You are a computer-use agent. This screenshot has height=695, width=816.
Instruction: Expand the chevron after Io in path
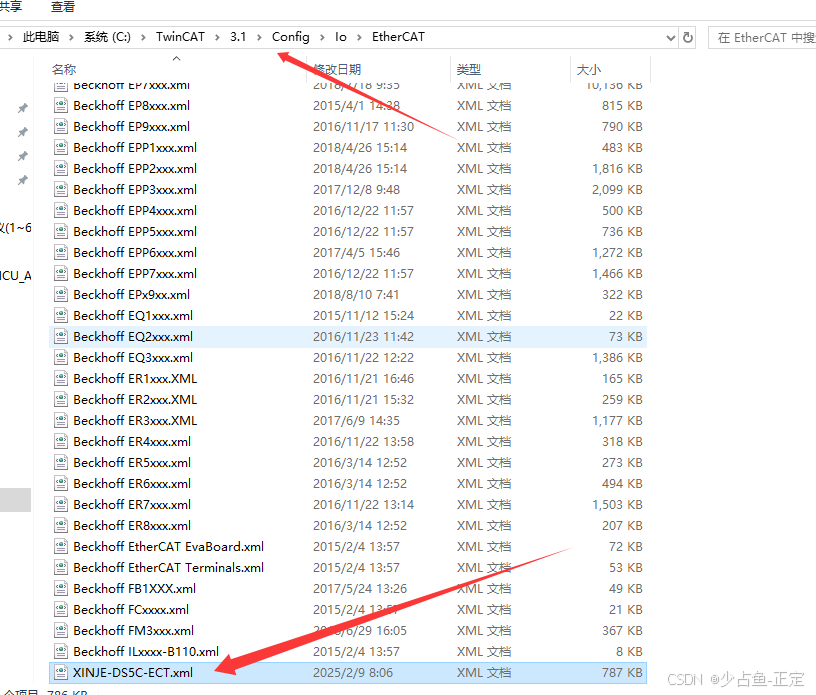pyautogui.click(x=359, y=37)
